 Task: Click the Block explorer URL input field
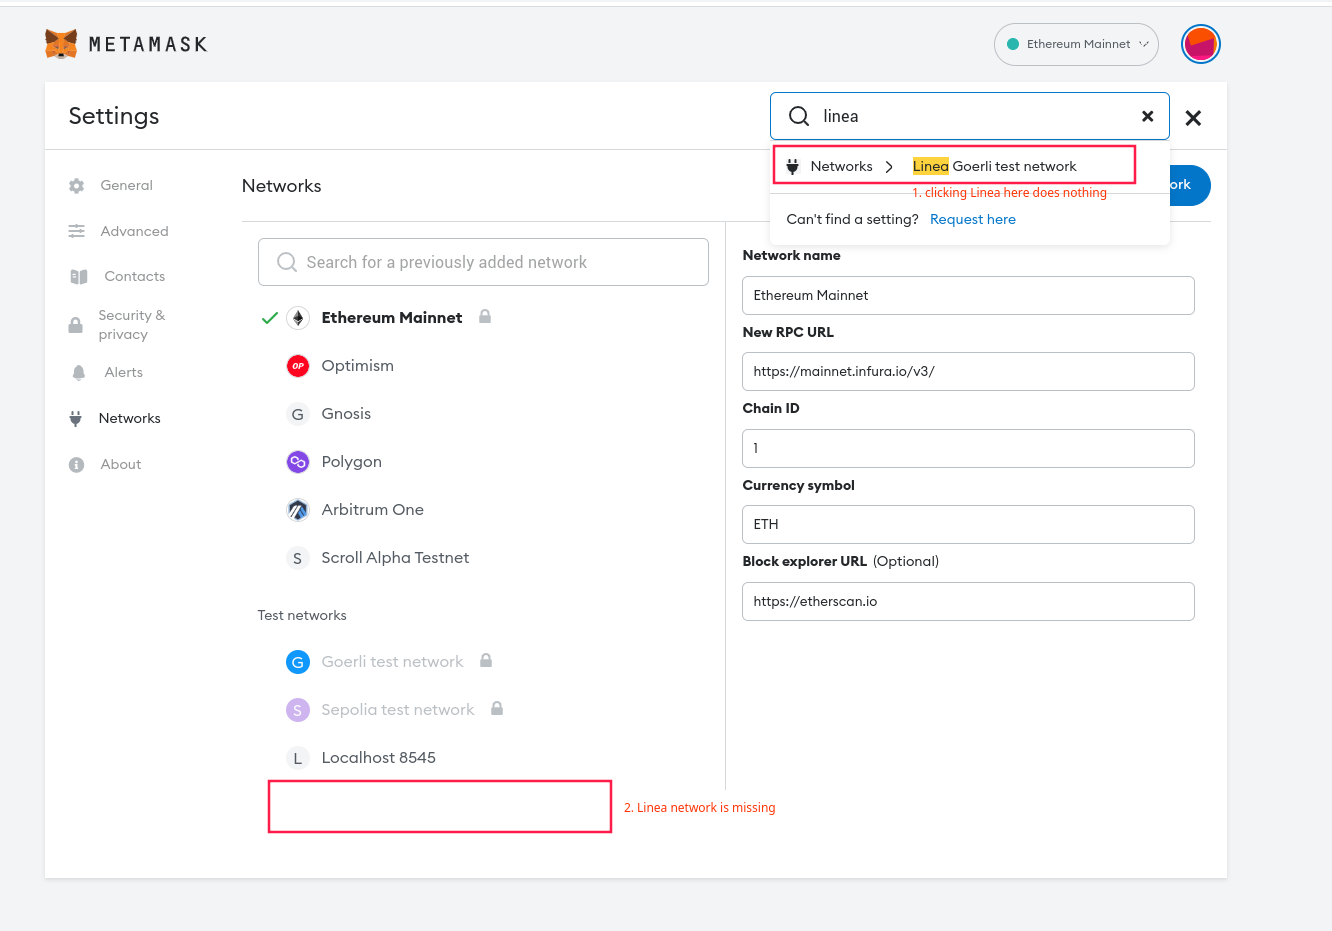[968, 601]
